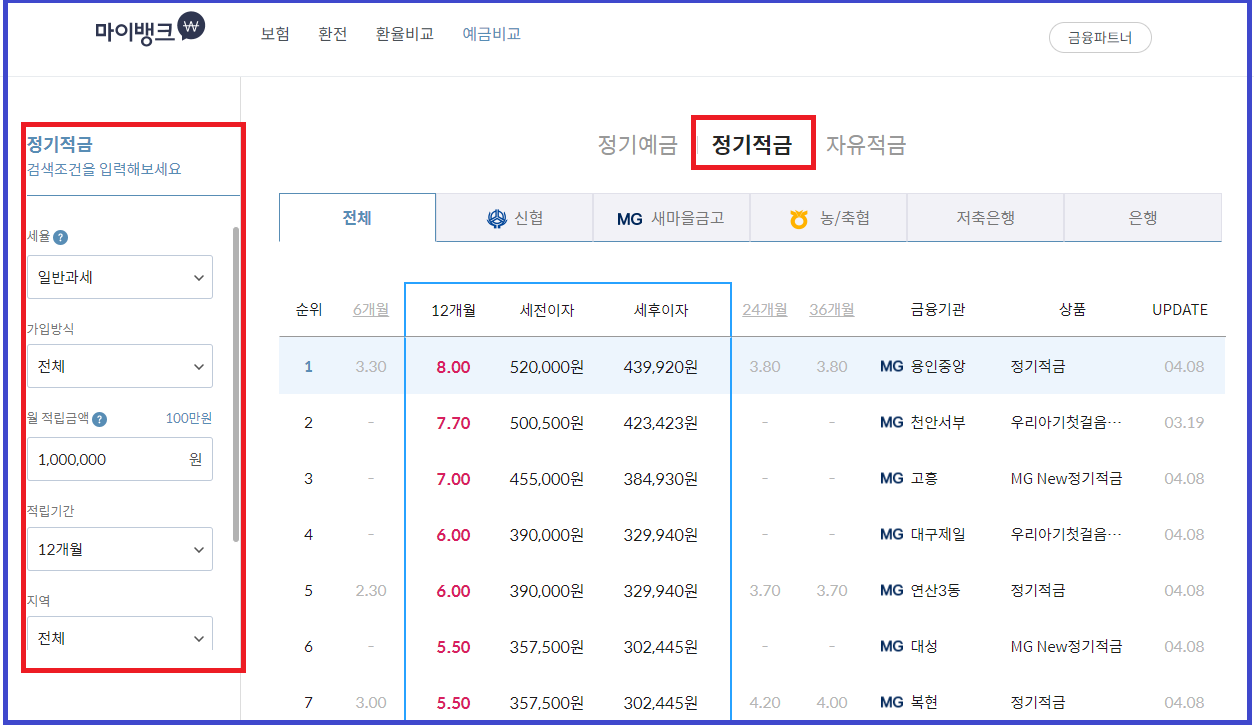Viewport: 1254px width, 725px height.
Task: Open the 환전 menu
Action: [333, 34]
